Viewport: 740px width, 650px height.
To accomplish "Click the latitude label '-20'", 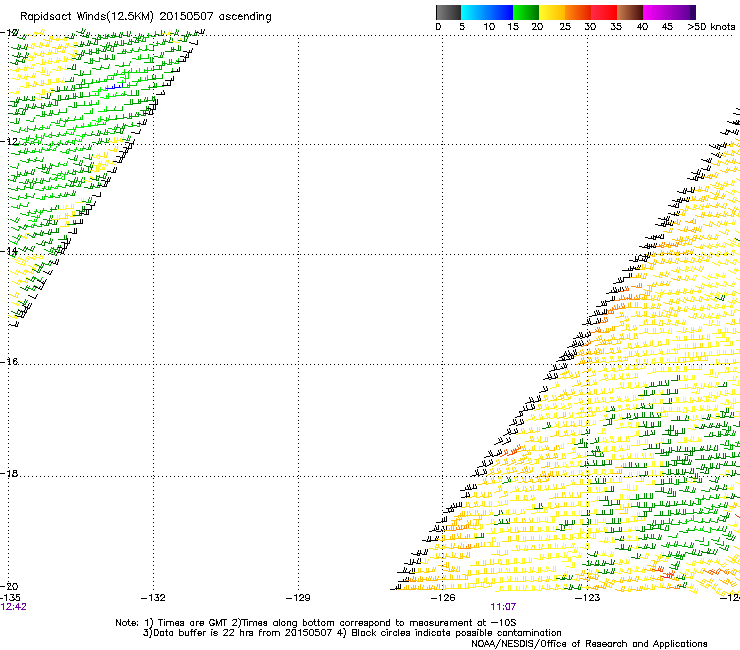I will coord(9,586).
